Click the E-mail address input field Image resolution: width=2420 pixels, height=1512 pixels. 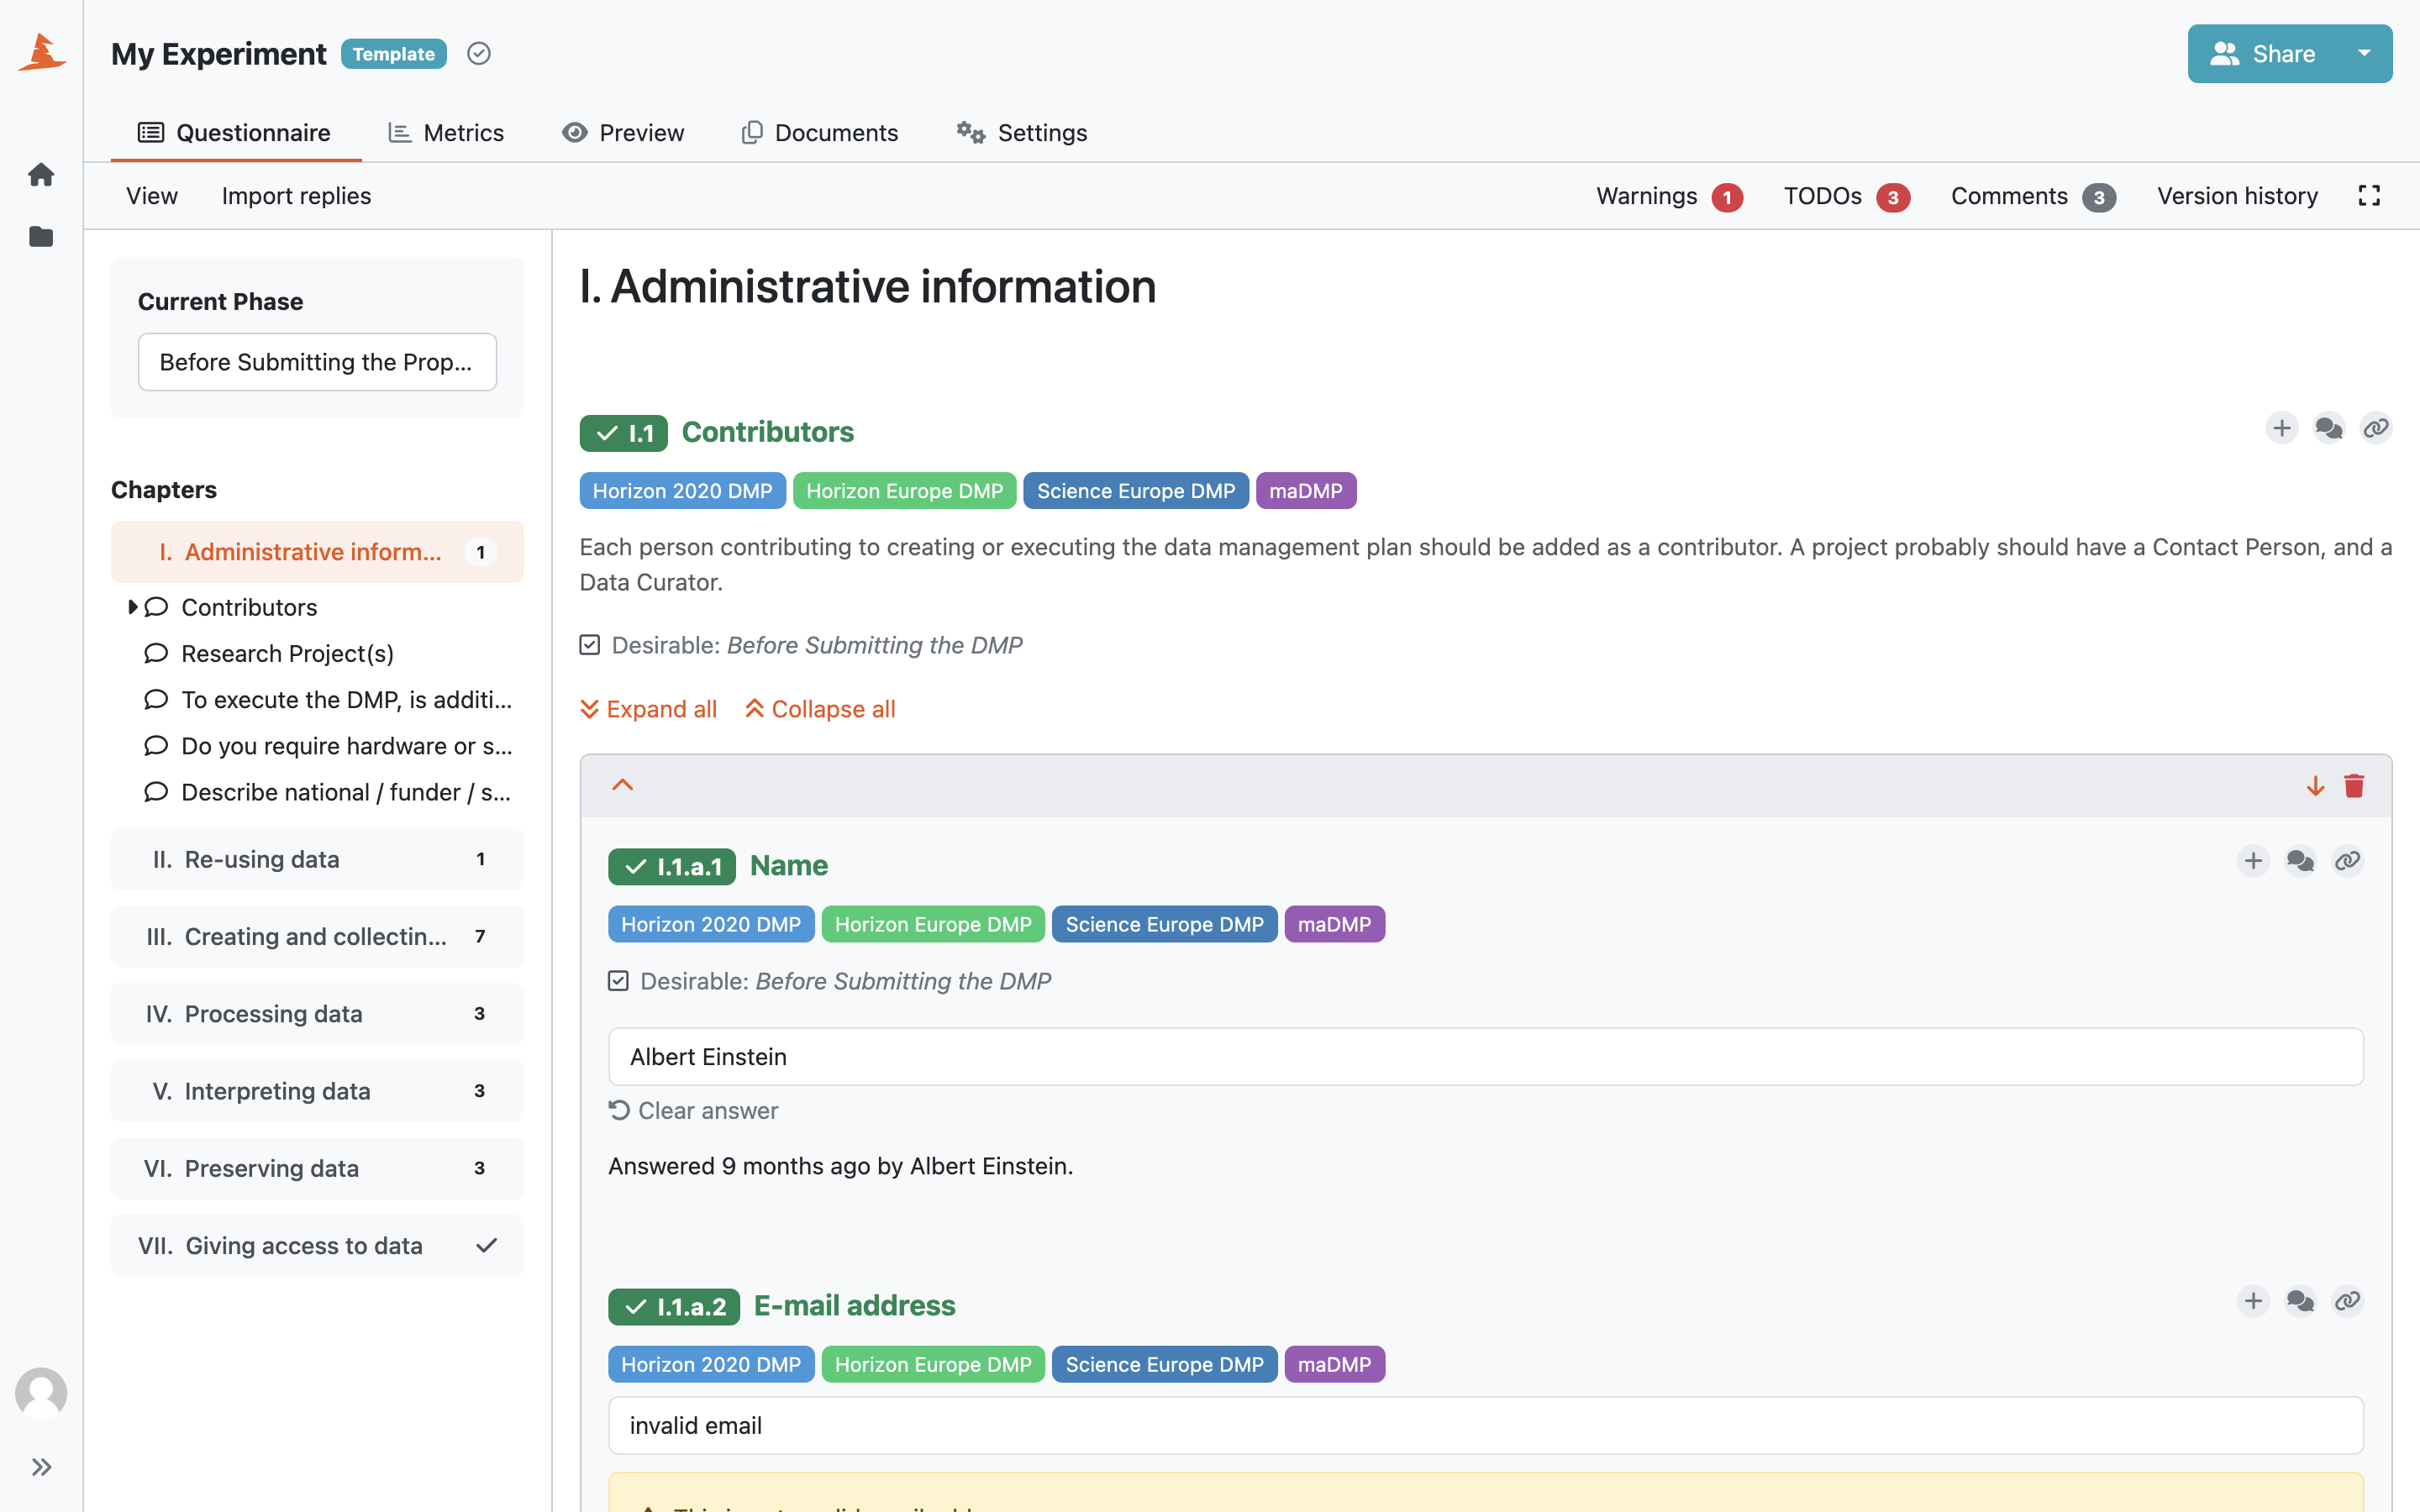1485,1426
